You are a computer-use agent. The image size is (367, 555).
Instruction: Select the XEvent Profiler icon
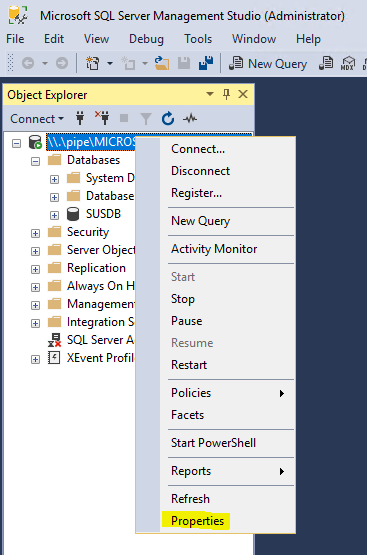[x=54, y=358]
